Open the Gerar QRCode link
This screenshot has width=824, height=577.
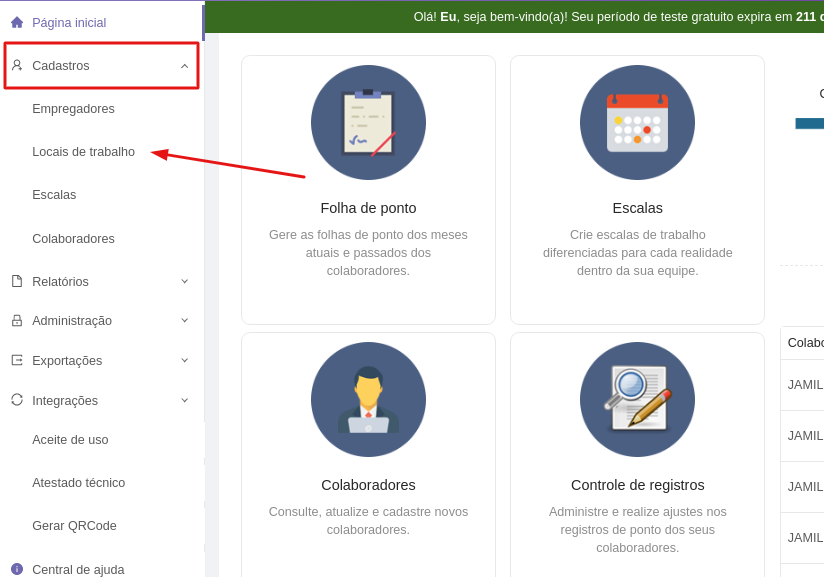click(x=74, y=526)
